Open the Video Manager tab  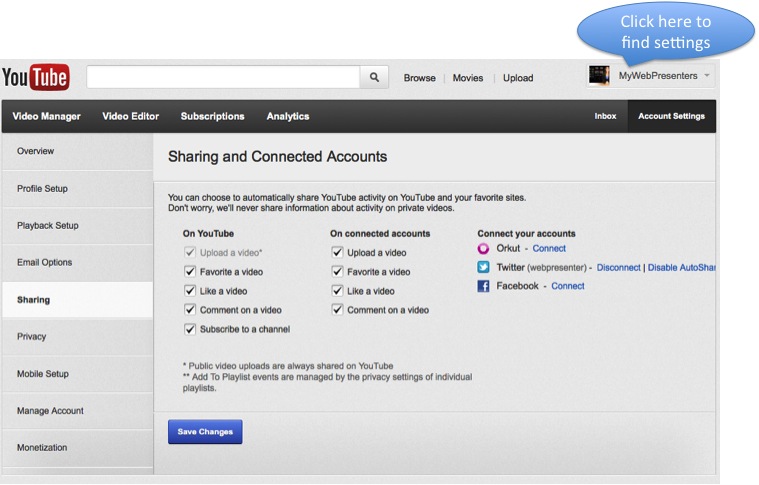(x=47, y=116)
